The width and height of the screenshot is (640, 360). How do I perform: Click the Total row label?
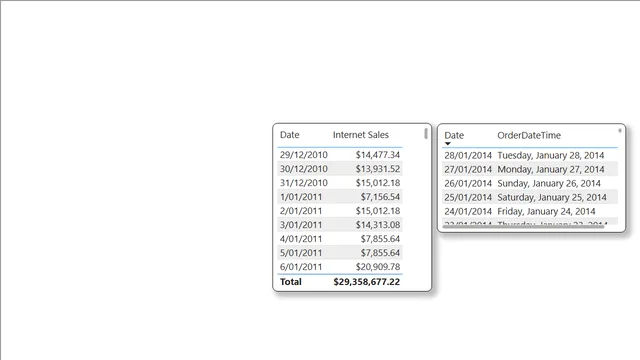(x=291, y=282)
